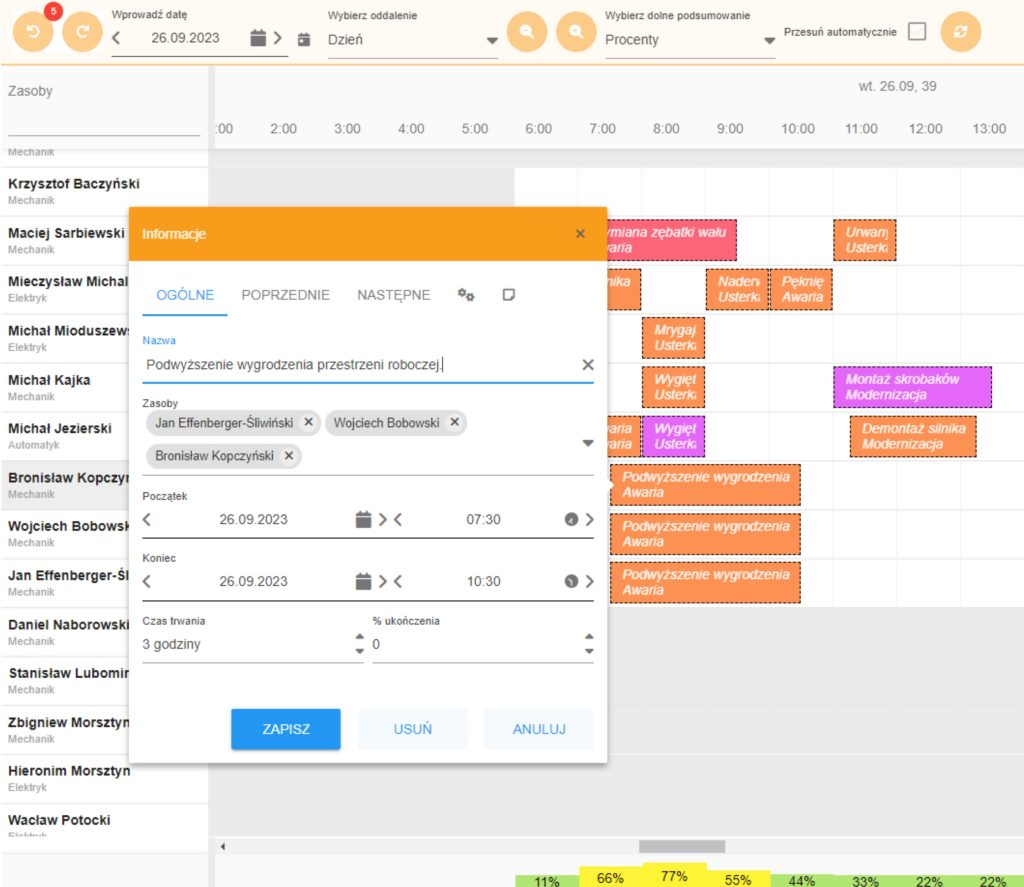Click the orange refresh button in toolbar
This screenshot has height=887, width=1024.
pos(960,31)
